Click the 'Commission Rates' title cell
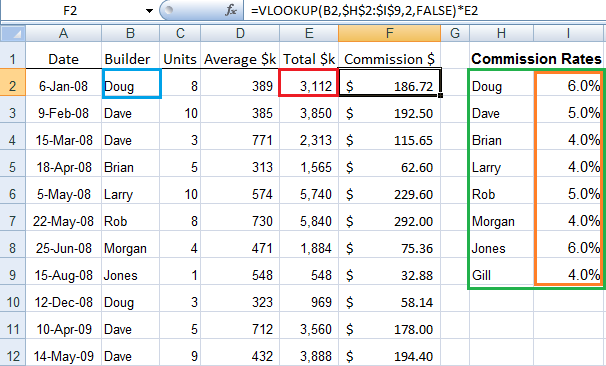Image resolution: width=606 pixels, height=366 pixels. pyautogui.click(x=536, y=59)
